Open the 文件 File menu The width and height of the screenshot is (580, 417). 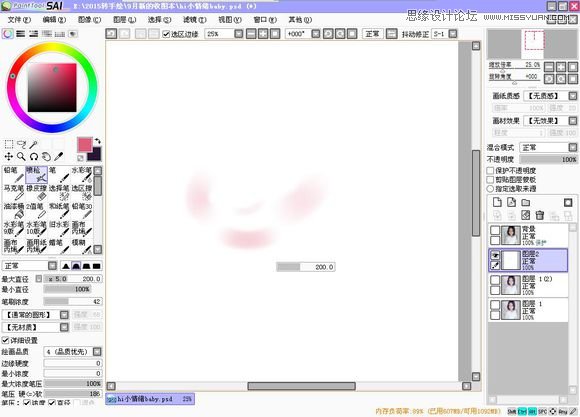point(19,20)
